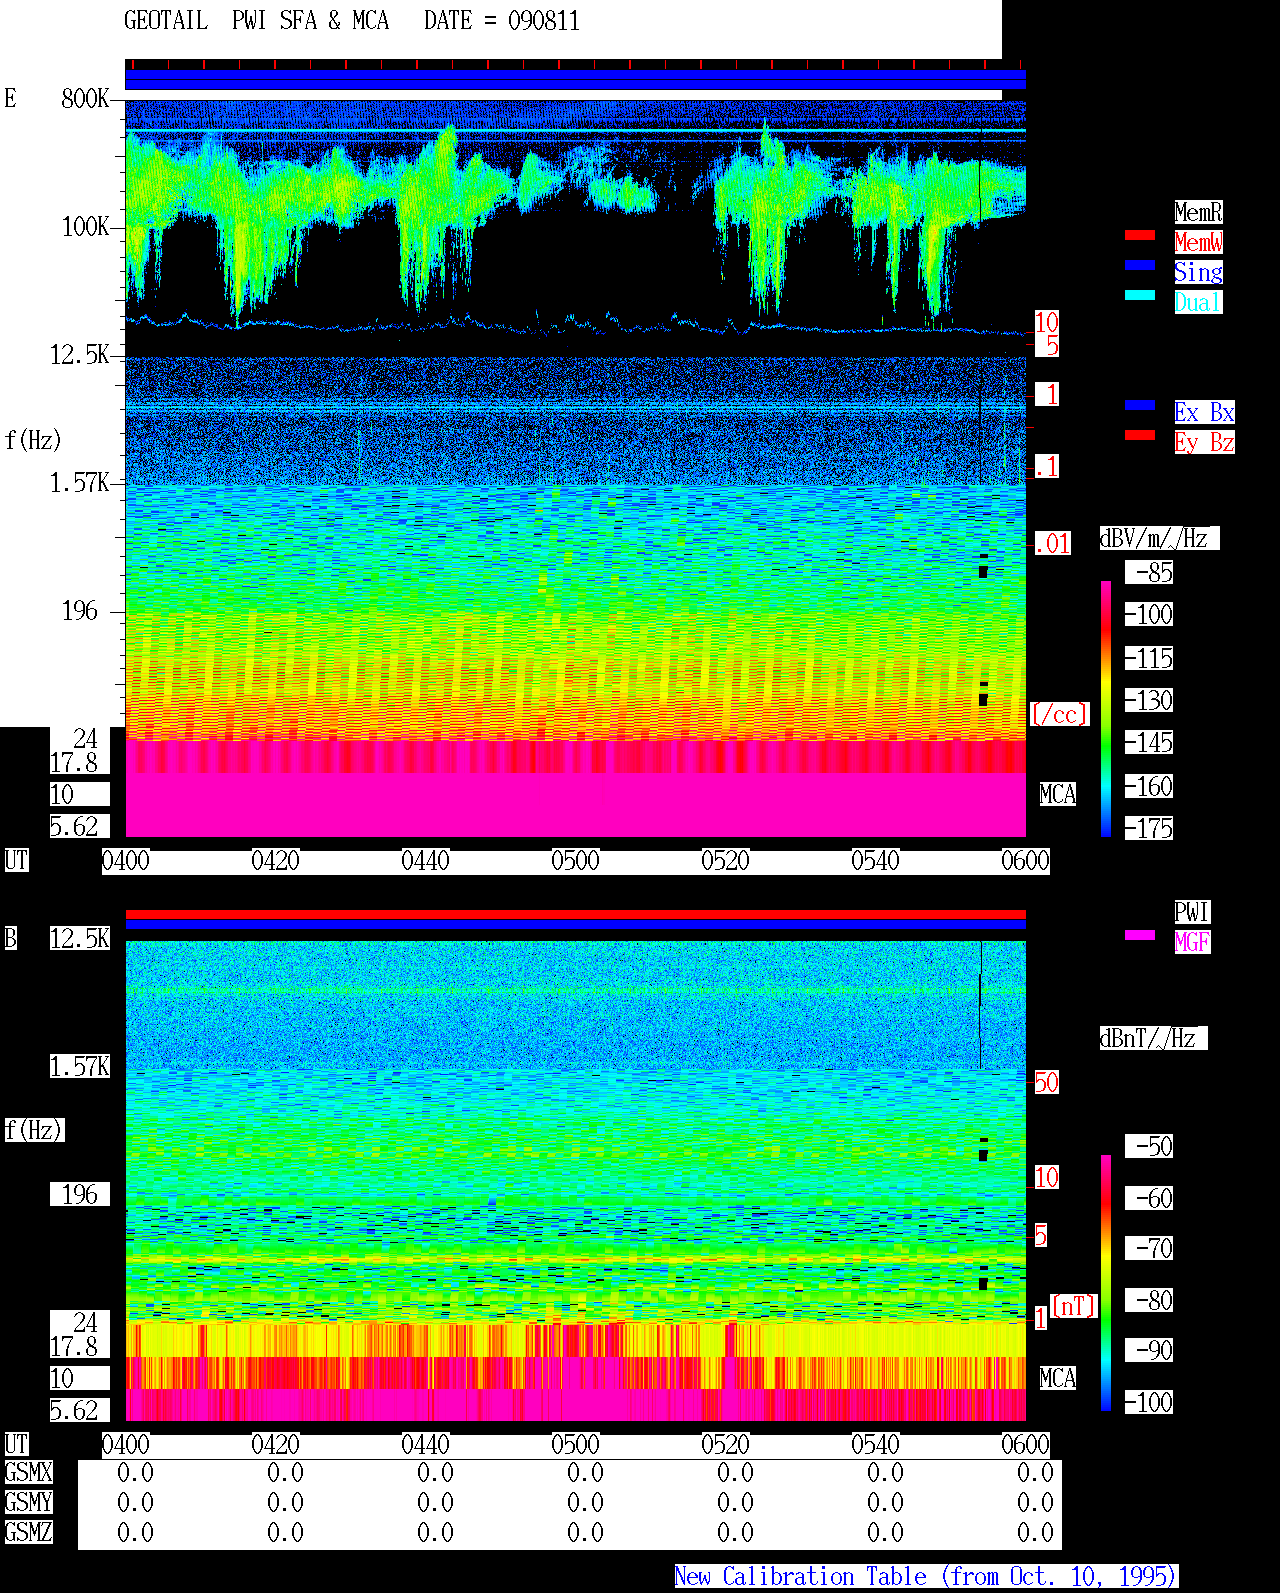1280x1593 pixels.
Task: Click the MemR legend label
Action: pyautogui.click(x=1198, y=212)
